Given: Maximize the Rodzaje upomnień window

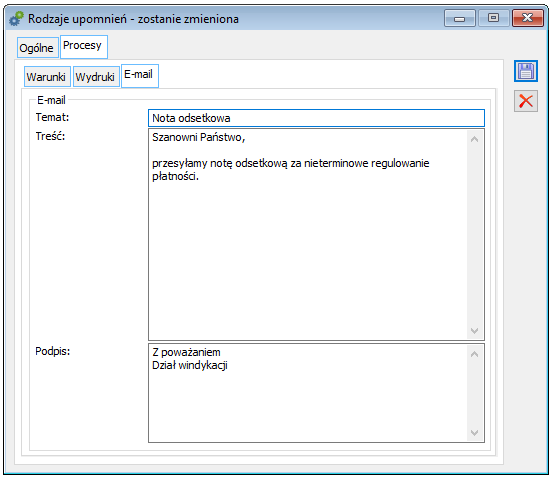Looking at the screenshot, I should (x=493, y=18).
